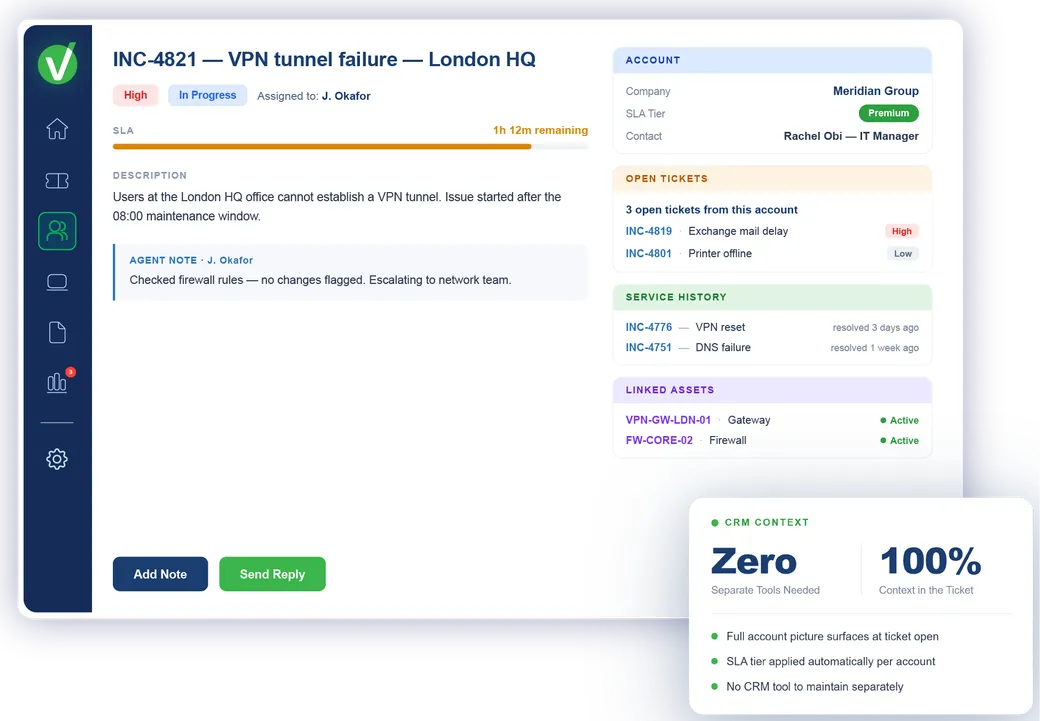Screen dimensions: 1040x721
Task: Click the Zero statistic in CRM card
Action: [753, 562]
